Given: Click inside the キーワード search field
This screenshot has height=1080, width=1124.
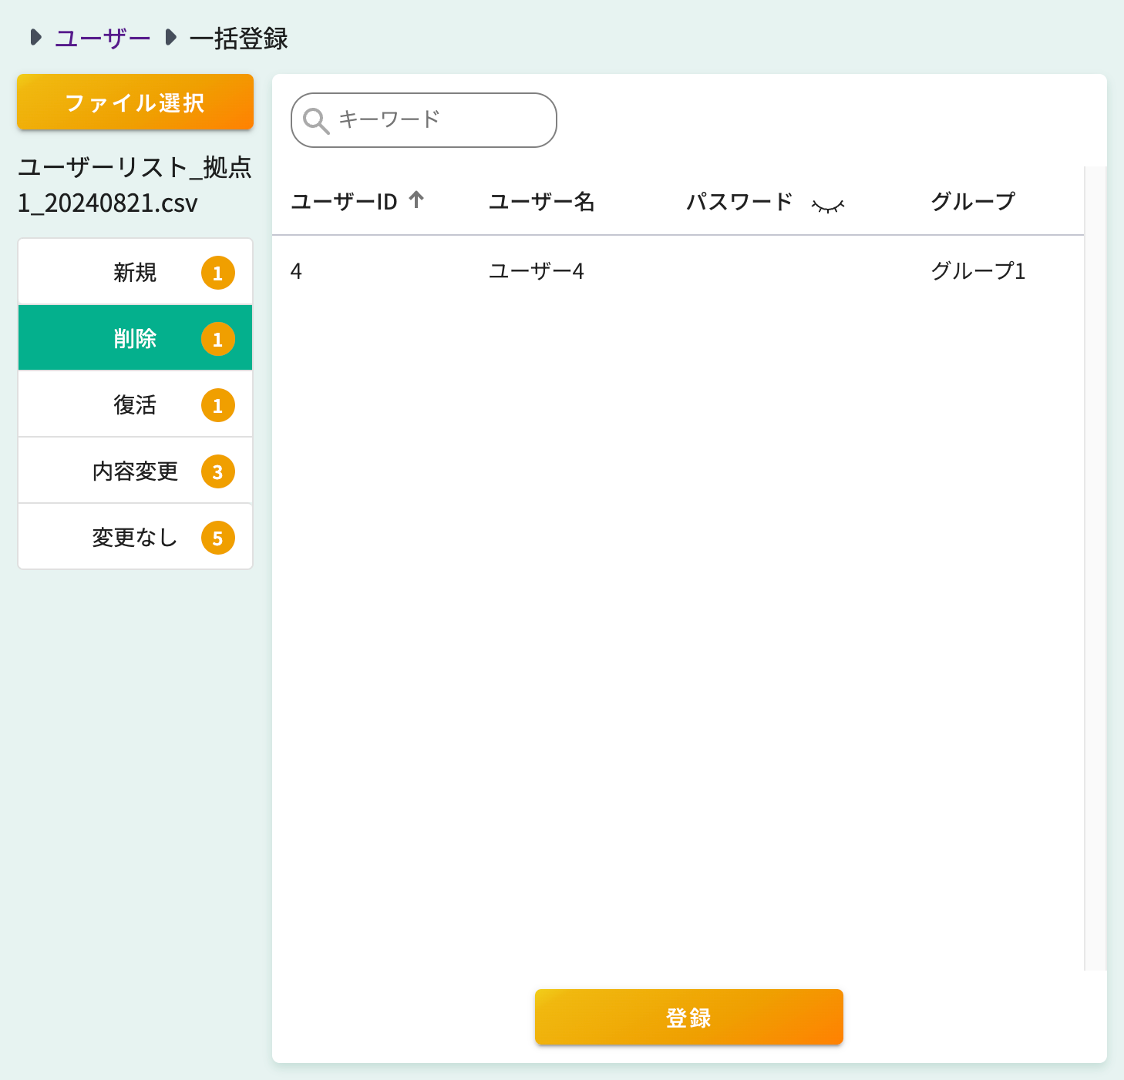Looking at the screenshot, I should click(430, 120).
